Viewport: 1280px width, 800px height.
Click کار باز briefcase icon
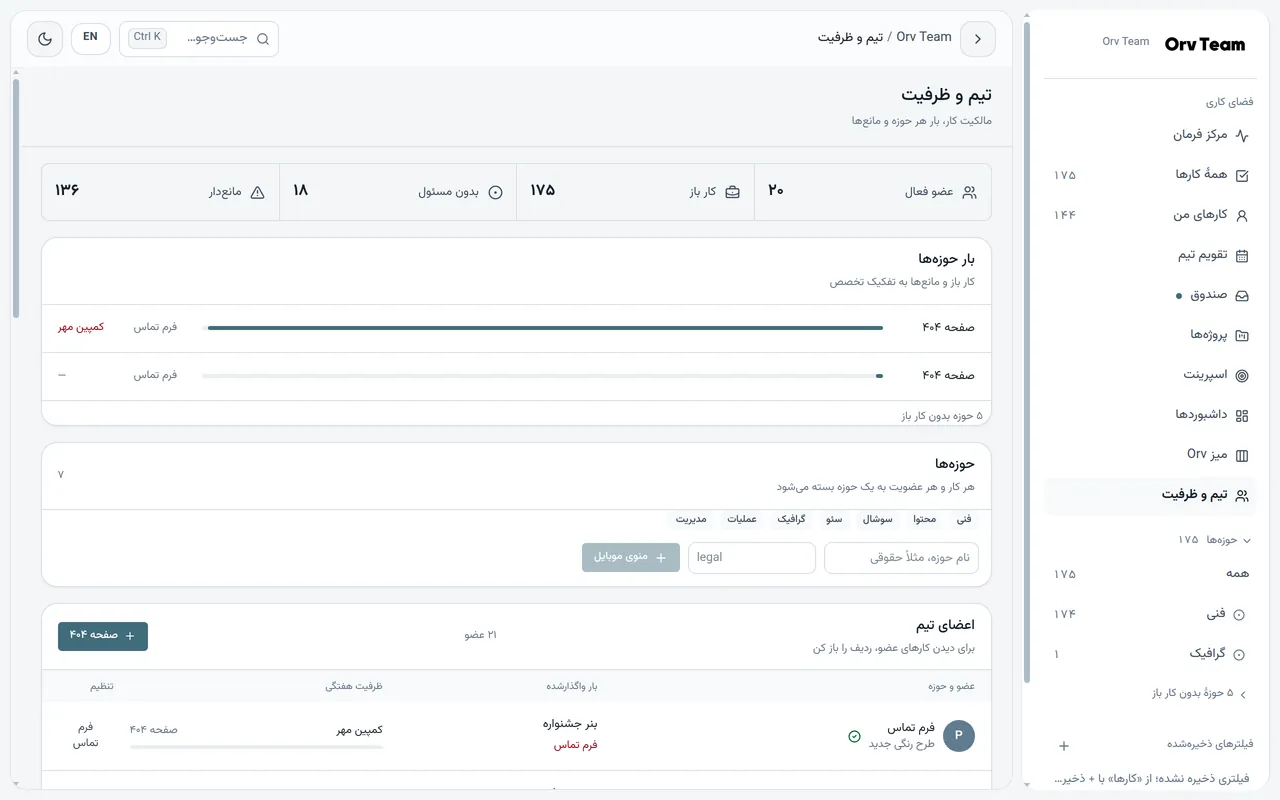pos(732,193)
